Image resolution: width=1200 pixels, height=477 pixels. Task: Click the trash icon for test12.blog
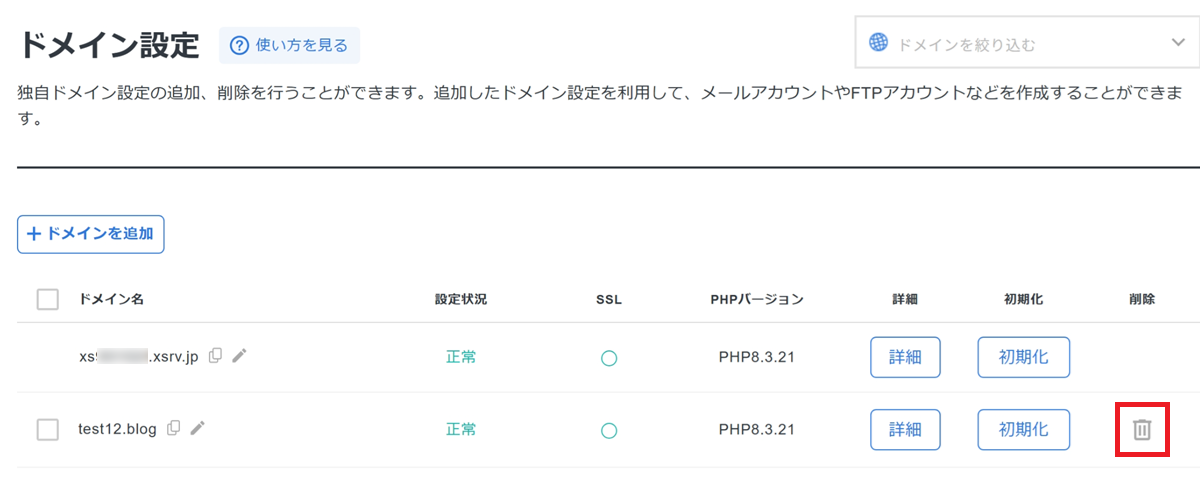tap(1142, 430)
